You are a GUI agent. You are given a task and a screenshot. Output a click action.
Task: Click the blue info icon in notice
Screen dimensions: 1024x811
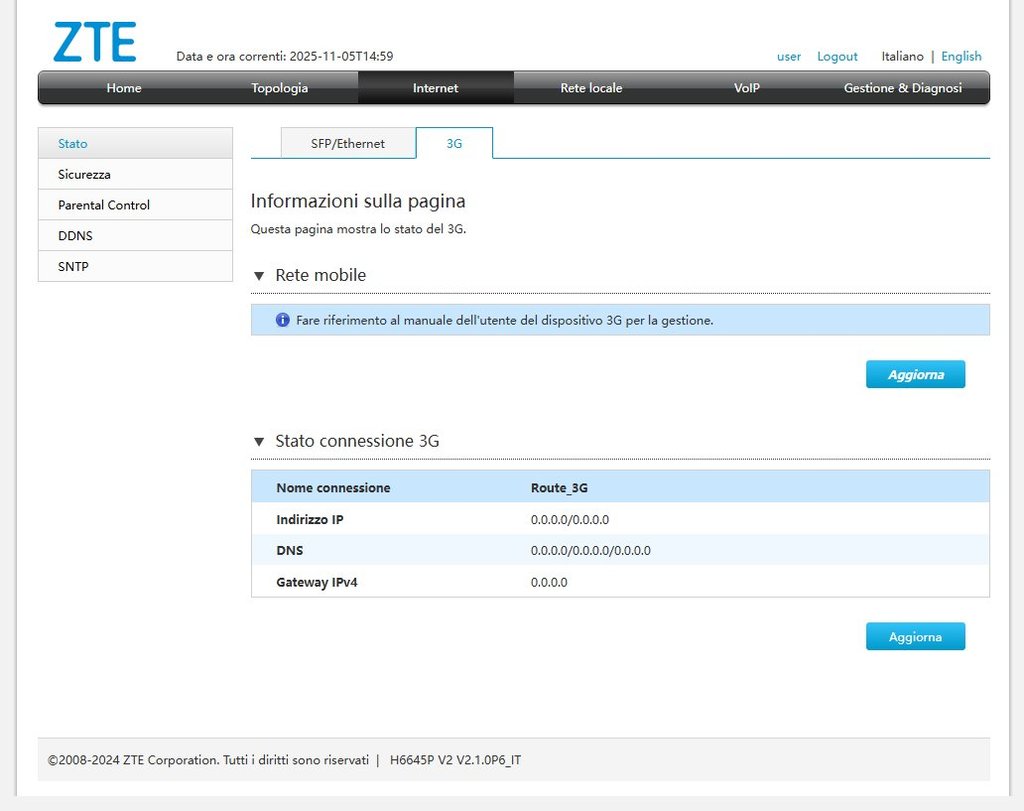coord(282,321)
